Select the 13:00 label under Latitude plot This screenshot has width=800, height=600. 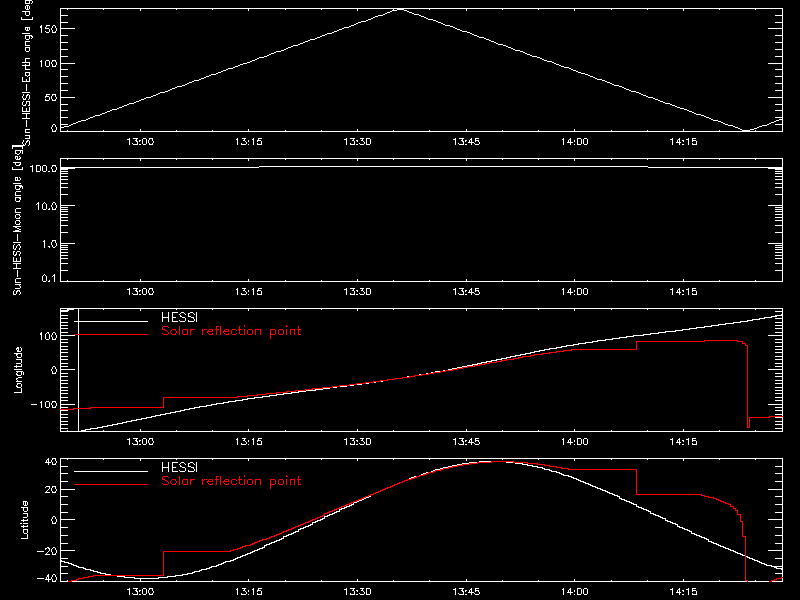140,592
